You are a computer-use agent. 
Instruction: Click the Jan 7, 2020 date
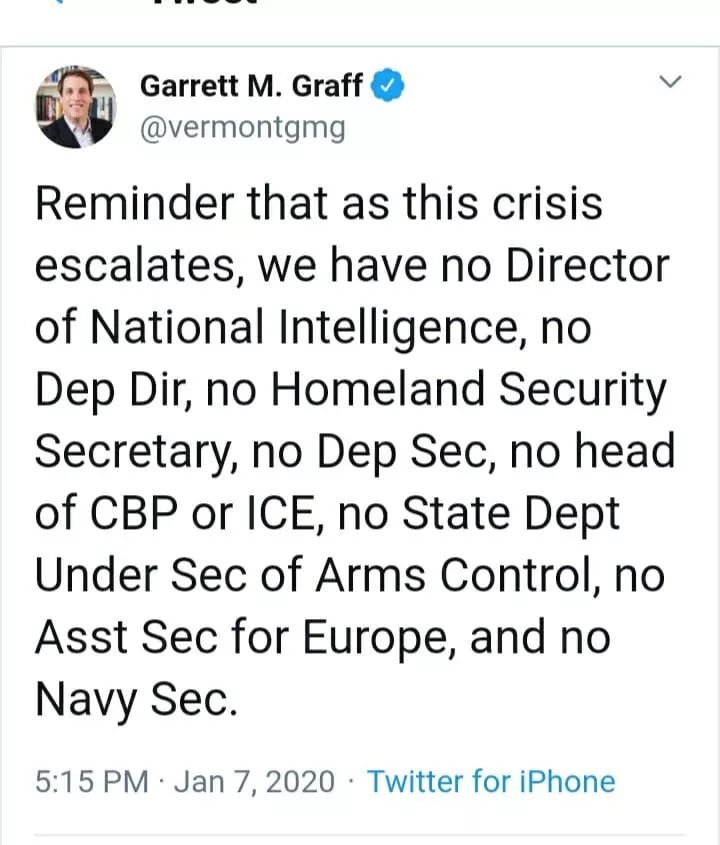click(255, 781)
